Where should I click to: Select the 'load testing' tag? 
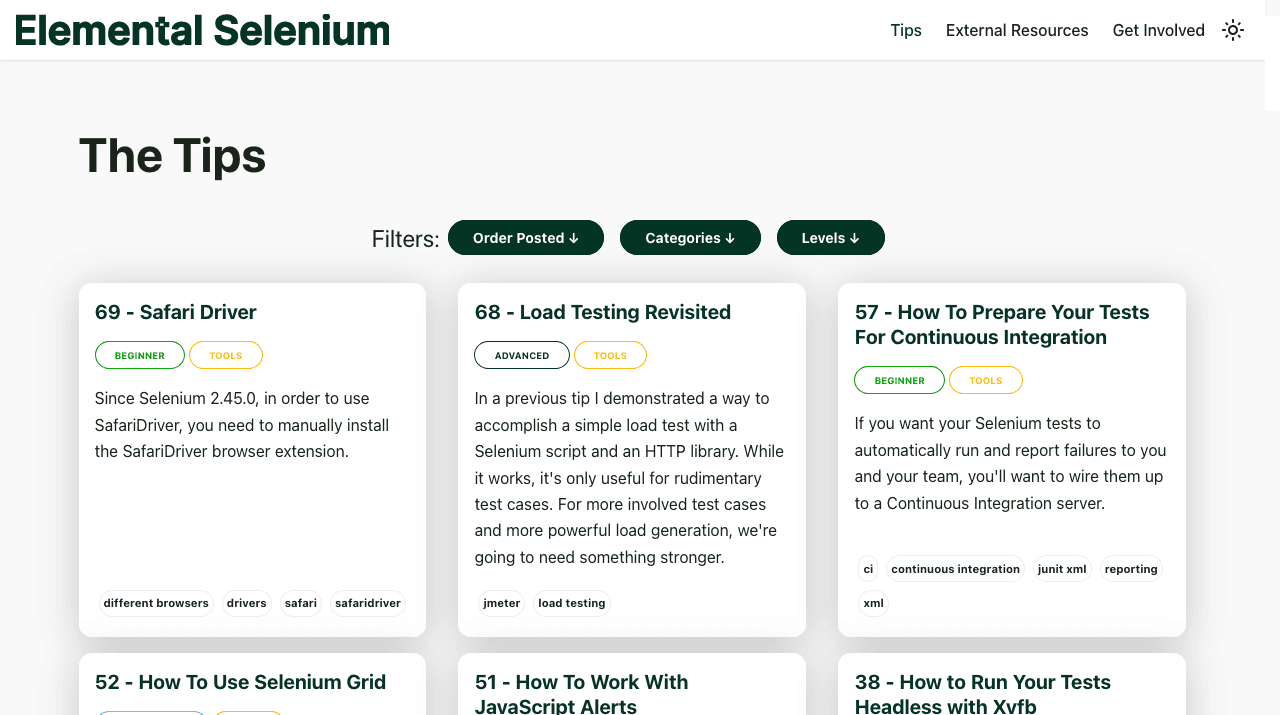coord(572,603)
